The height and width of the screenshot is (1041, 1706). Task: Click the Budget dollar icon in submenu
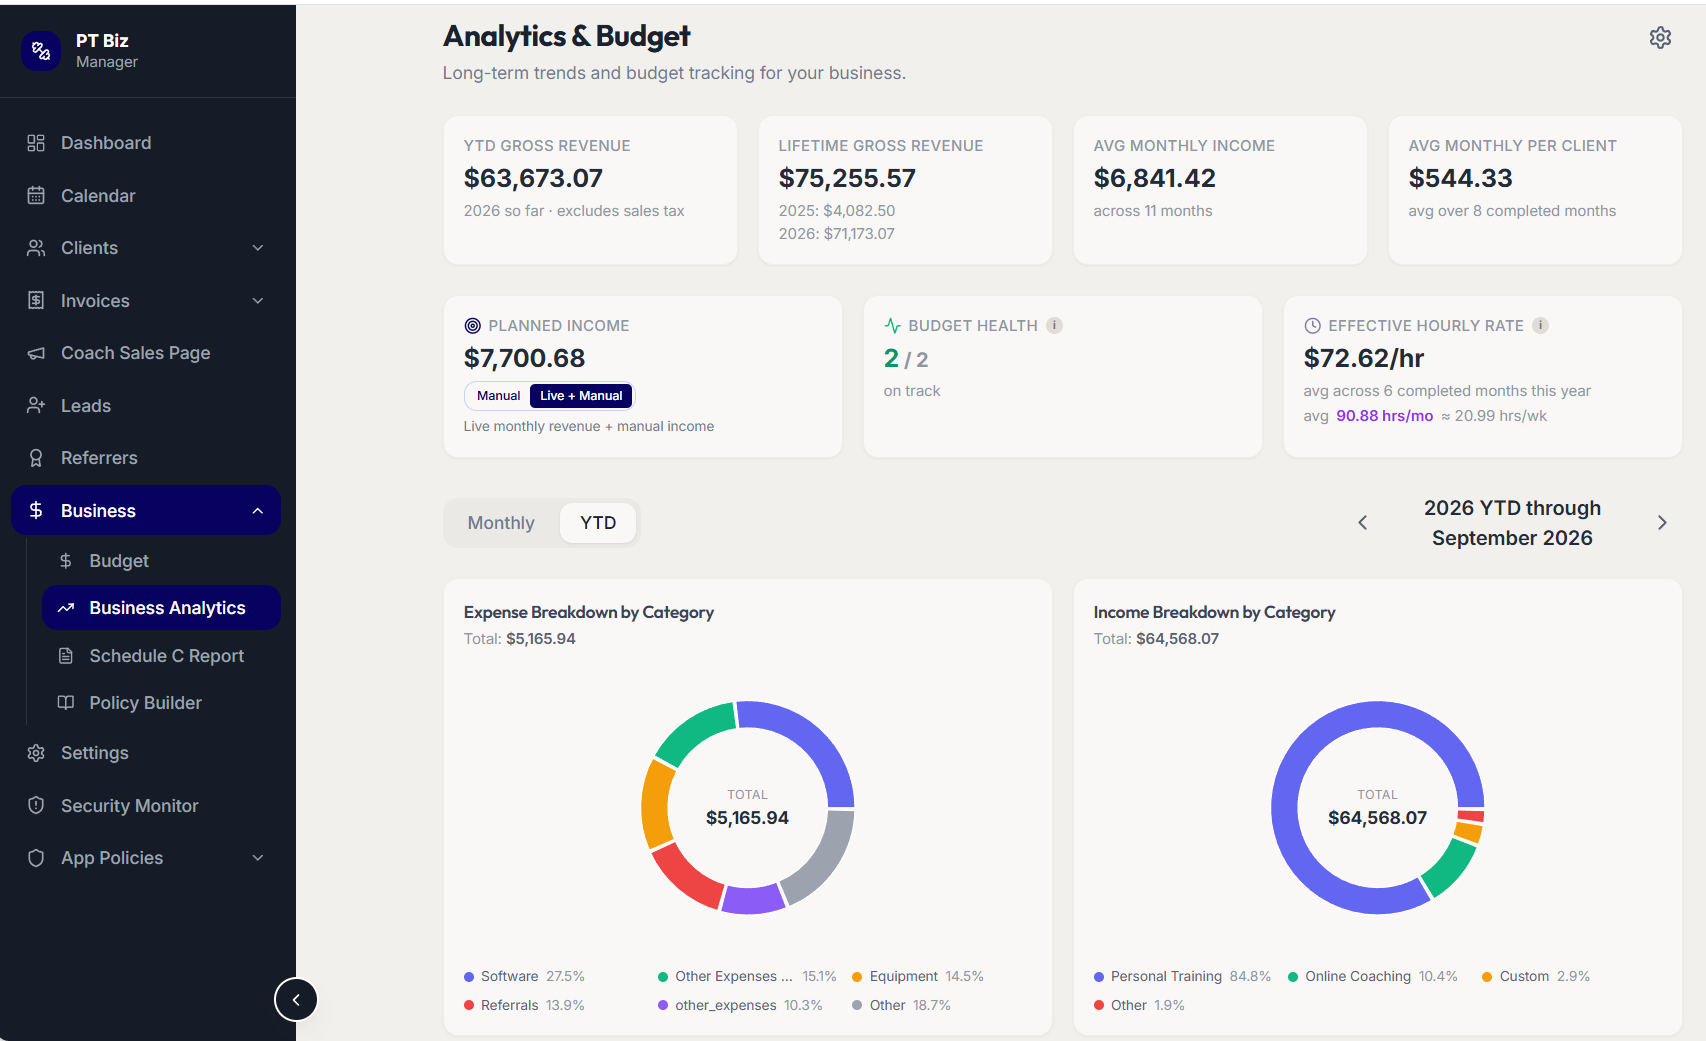[x=66, y=561]
